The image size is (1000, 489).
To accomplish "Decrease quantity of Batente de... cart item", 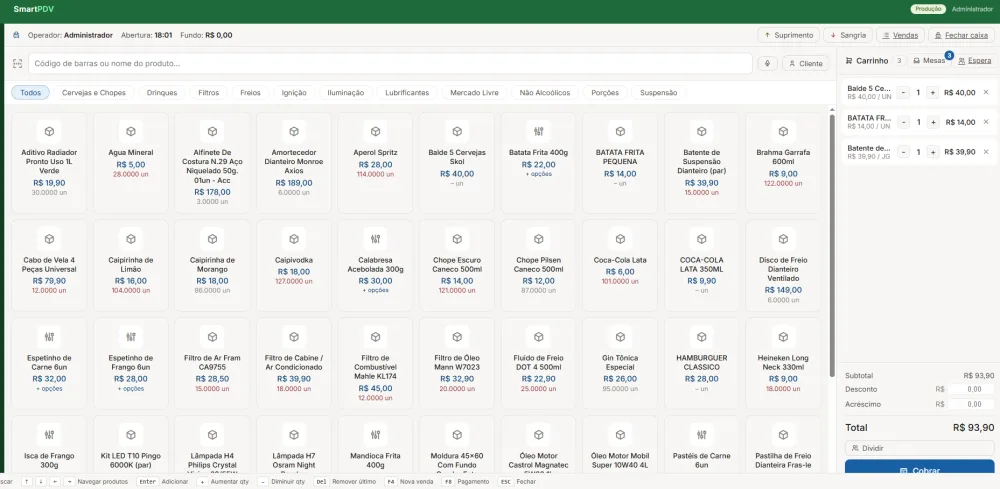I will click(x=904, y=152).
